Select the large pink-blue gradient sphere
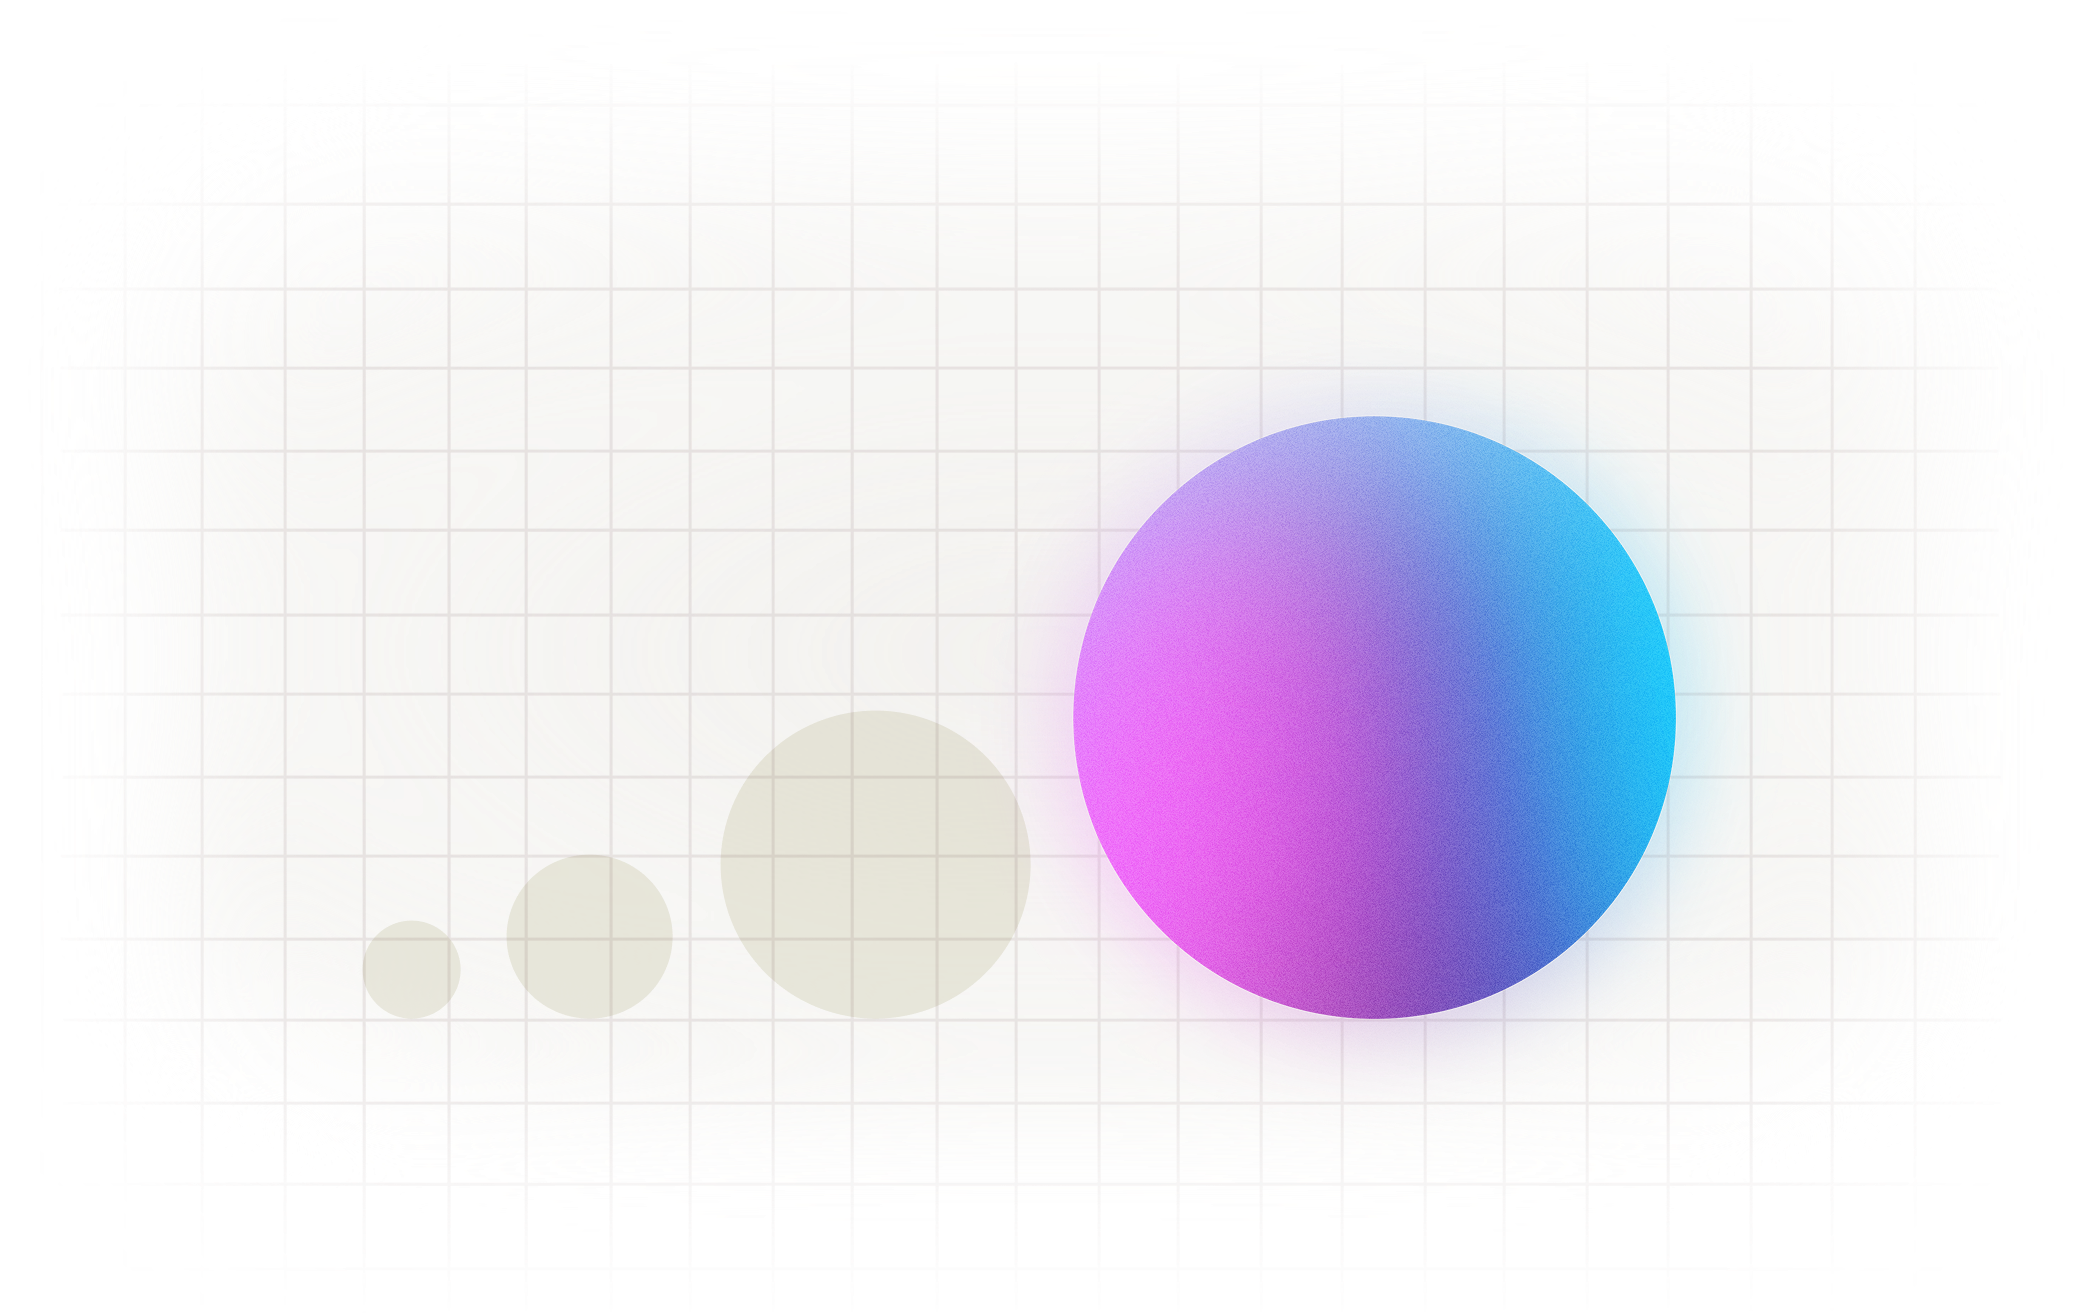The width and height of the screenshot is (2091, 1313). [1374, 717]
